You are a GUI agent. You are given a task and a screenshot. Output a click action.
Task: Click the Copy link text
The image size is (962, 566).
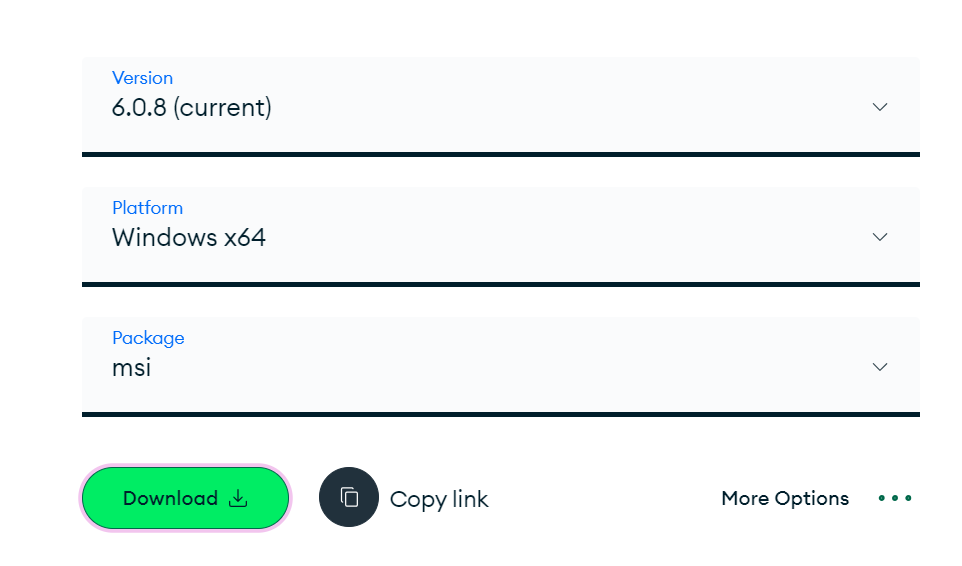[x=439, y=499]
